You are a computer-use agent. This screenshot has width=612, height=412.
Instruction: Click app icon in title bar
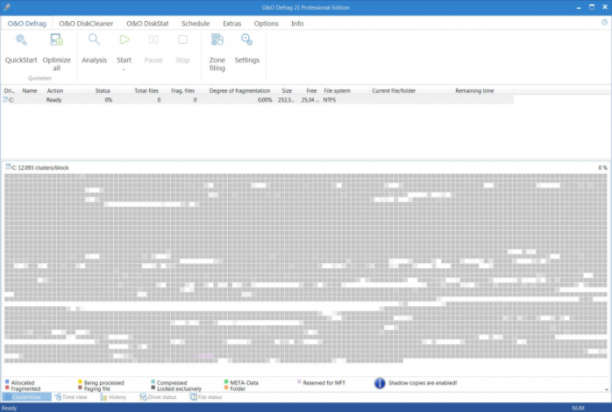coord(7,7)
